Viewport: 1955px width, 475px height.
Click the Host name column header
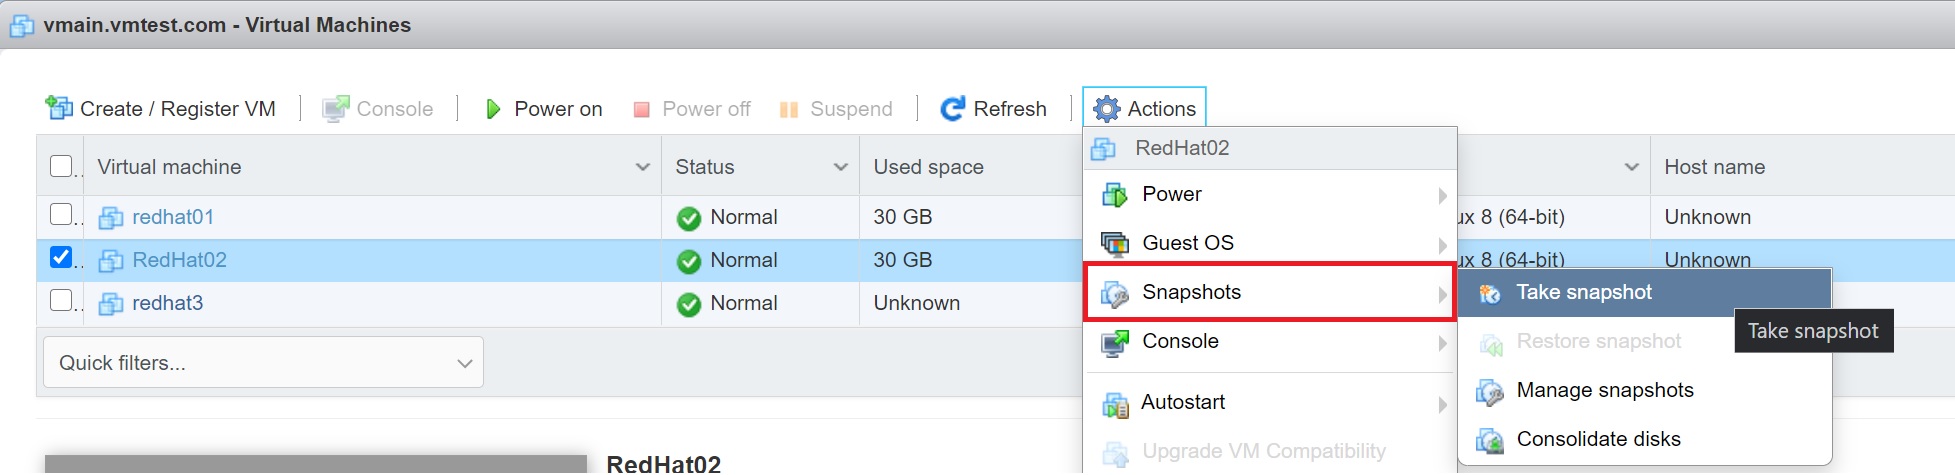(x=1714, y=167)
